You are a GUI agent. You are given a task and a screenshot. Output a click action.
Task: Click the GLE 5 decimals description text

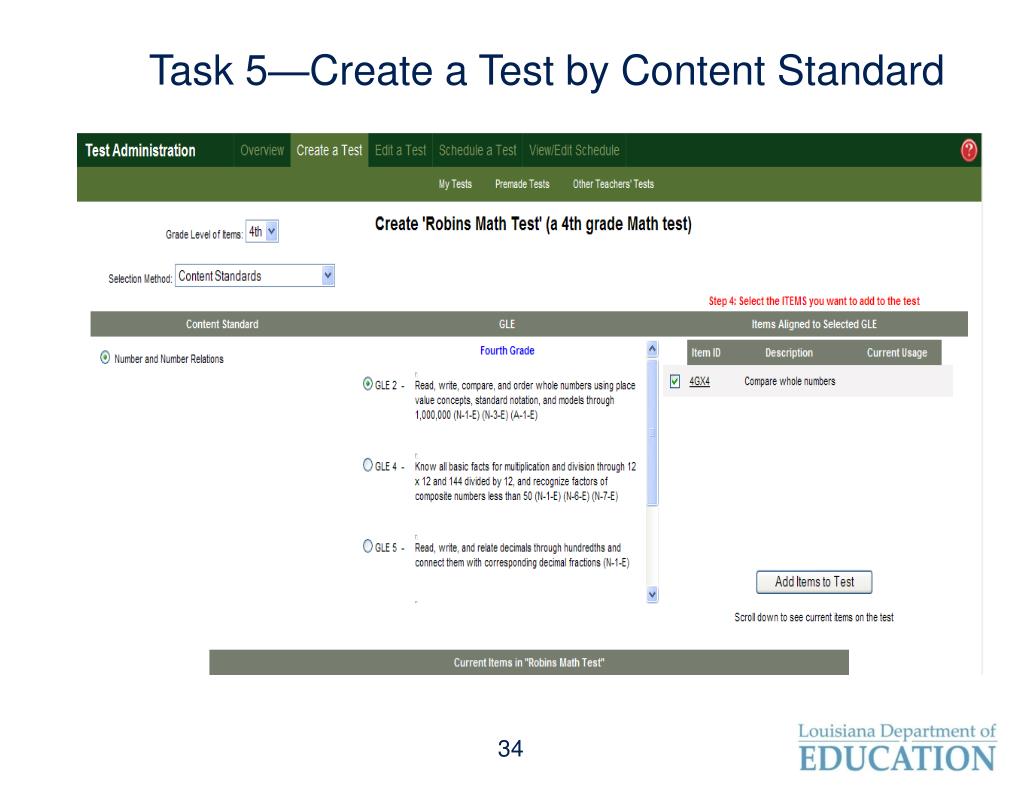pos(522,555)
